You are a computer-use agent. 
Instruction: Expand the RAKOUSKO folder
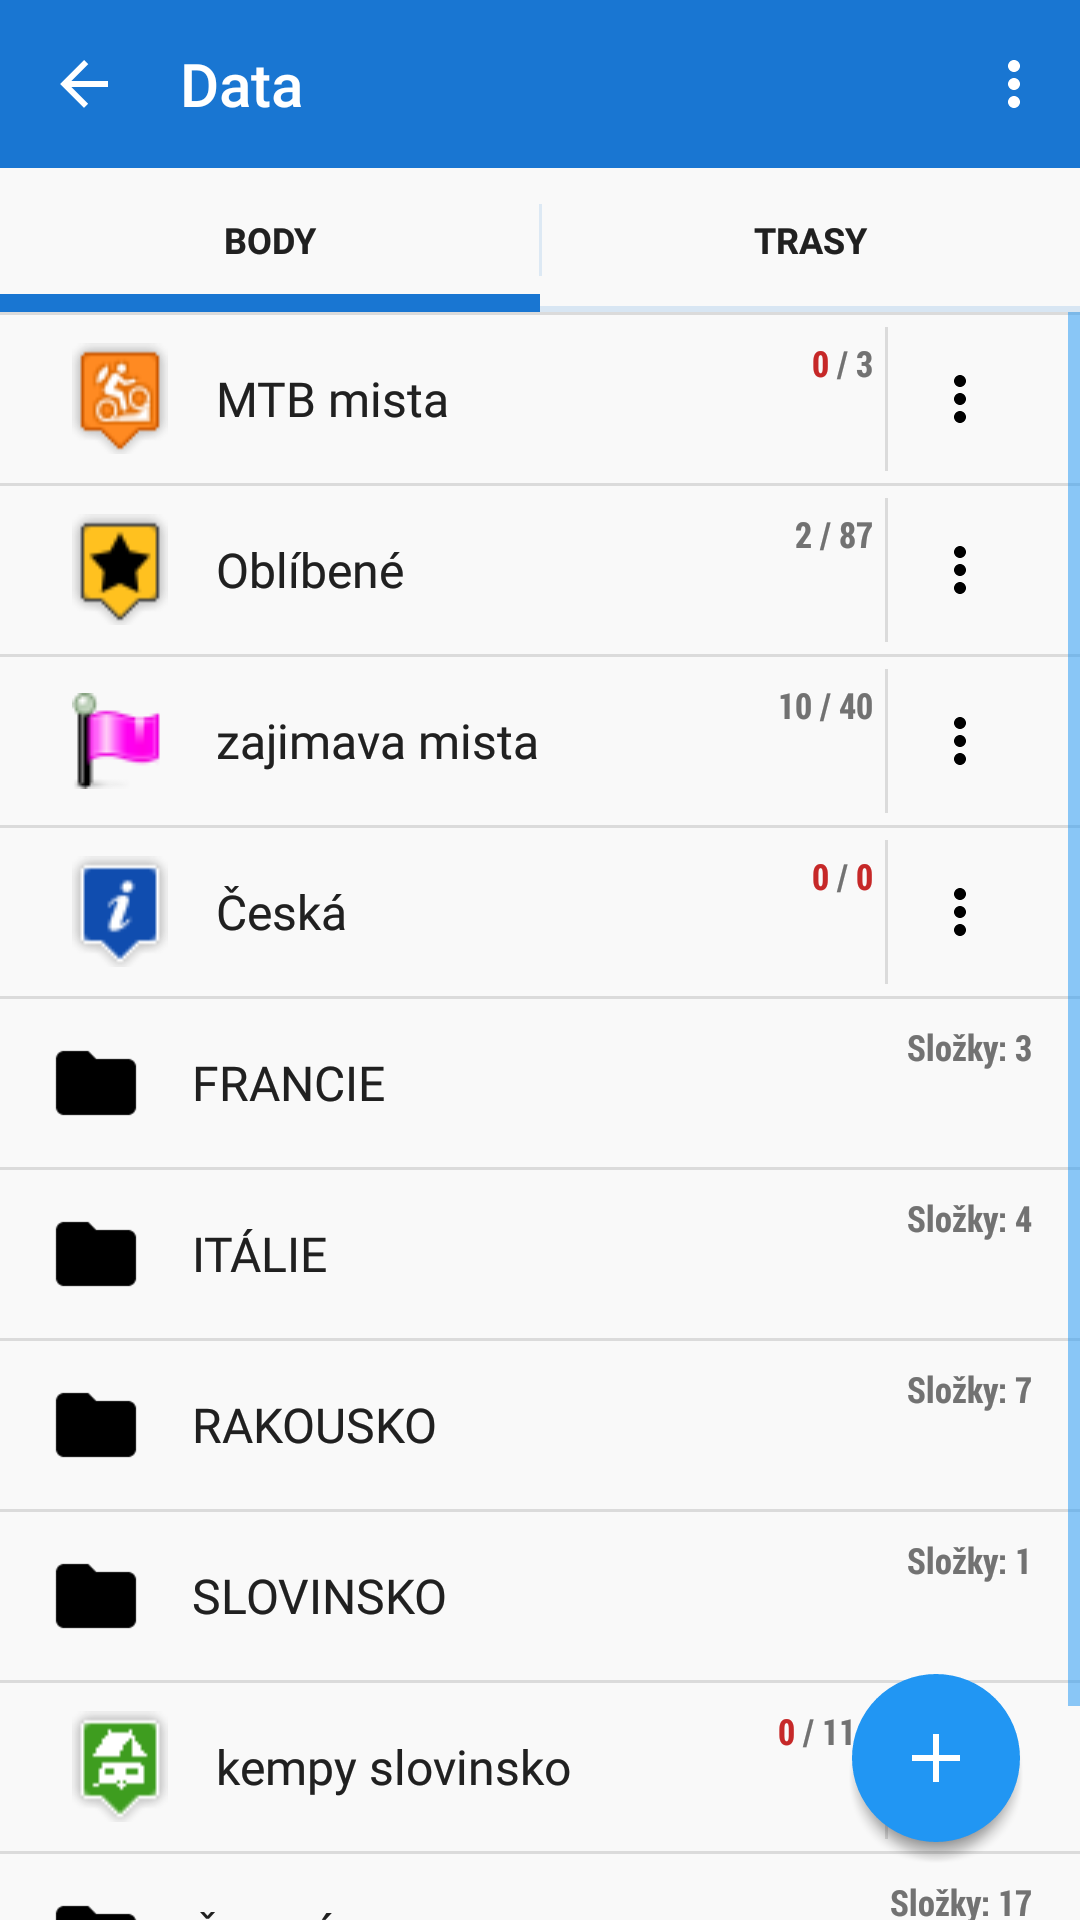click(314, 1426)
